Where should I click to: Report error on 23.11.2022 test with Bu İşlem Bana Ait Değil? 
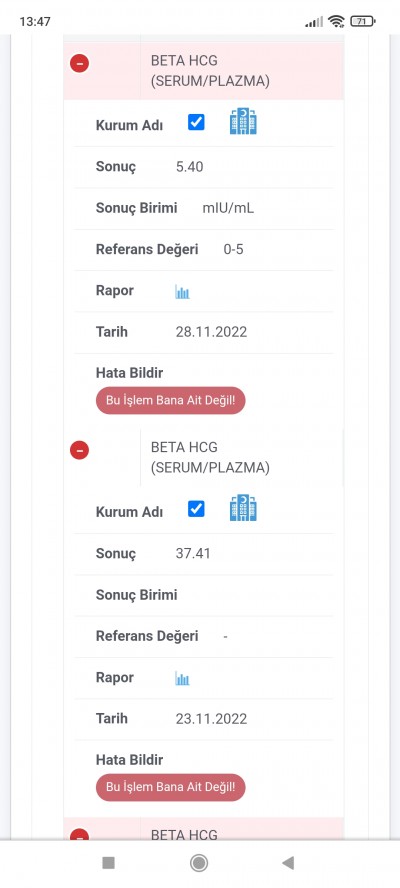[171, 787]
